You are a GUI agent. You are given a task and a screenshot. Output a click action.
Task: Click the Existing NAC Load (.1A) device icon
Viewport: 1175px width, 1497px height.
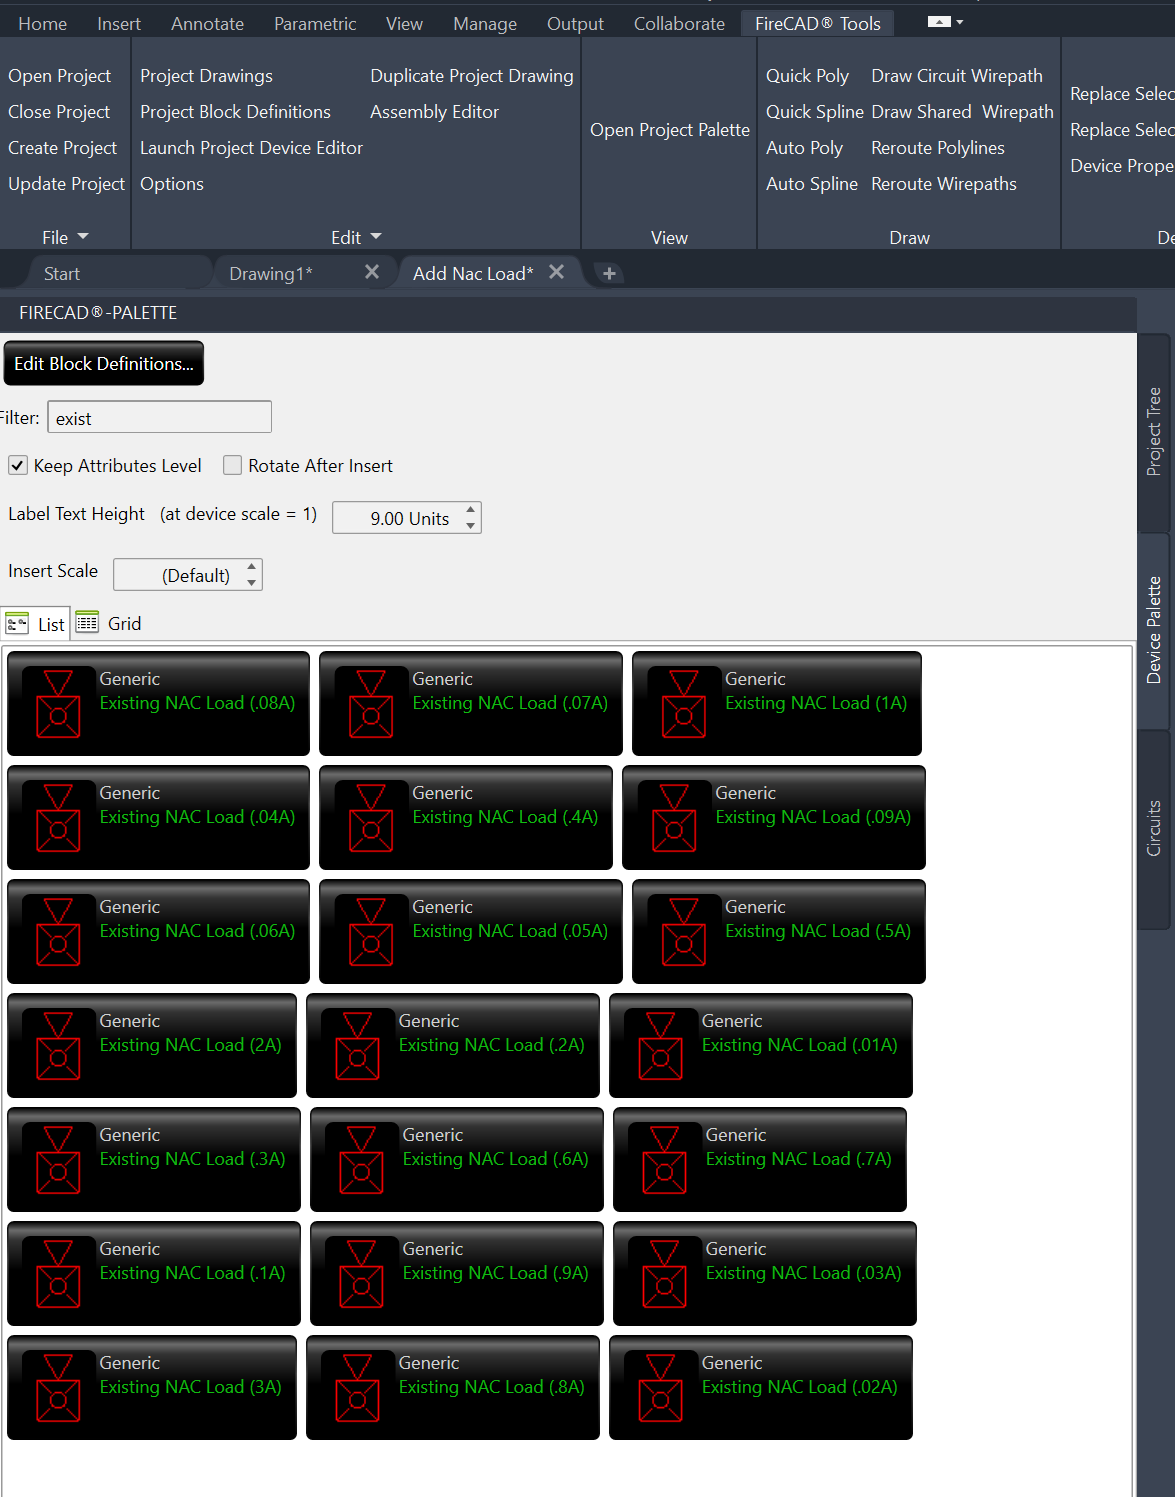(58, 1274)
